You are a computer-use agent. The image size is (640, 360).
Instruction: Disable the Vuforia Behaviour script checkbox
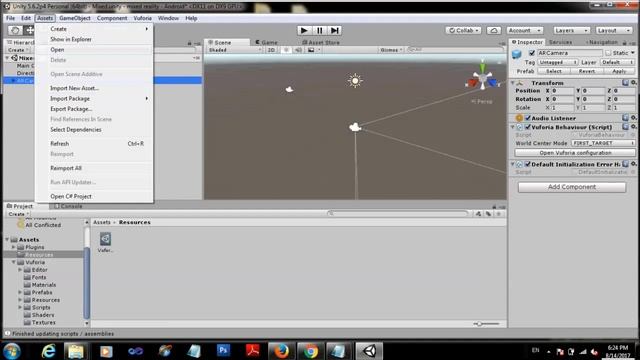[x=528, y=127]
